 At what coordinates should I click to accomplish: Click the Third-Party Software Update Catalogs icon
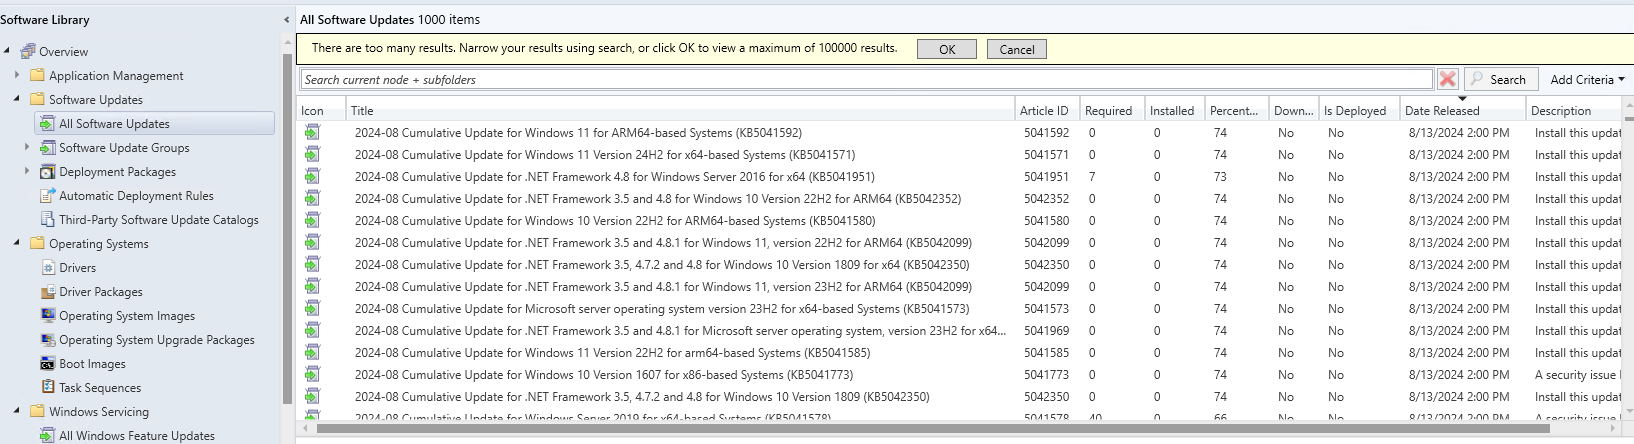click(x=47, y=219)
